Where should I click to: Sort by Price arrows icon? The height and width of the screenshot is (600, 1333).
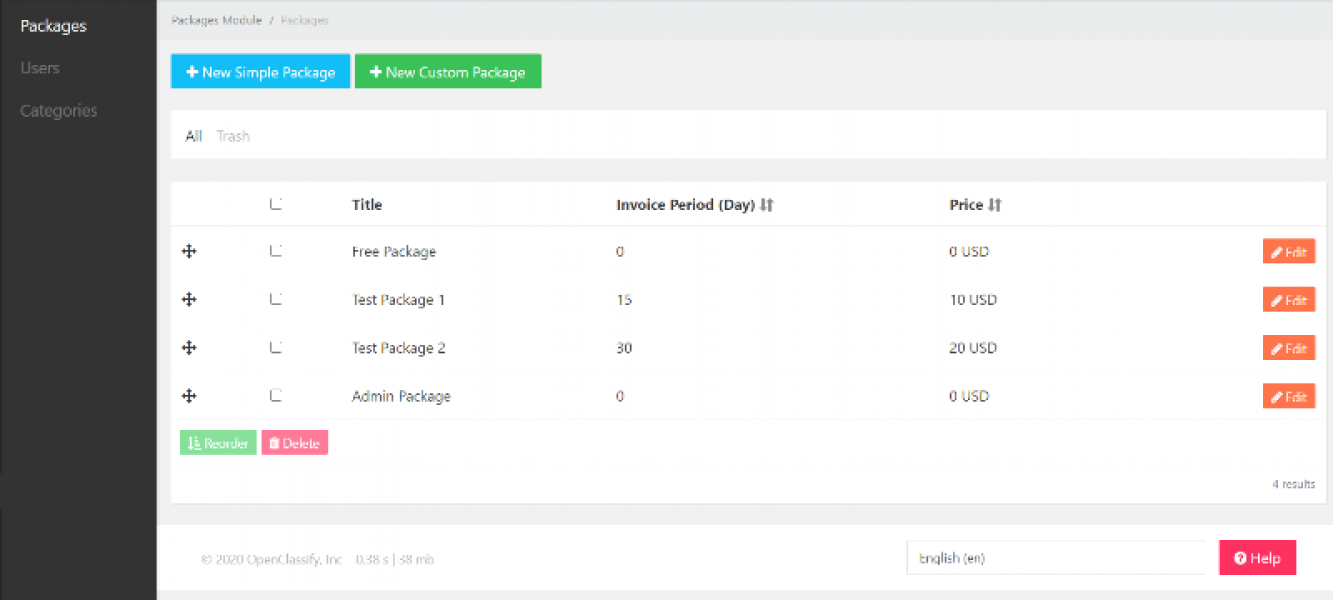(994, 205)
